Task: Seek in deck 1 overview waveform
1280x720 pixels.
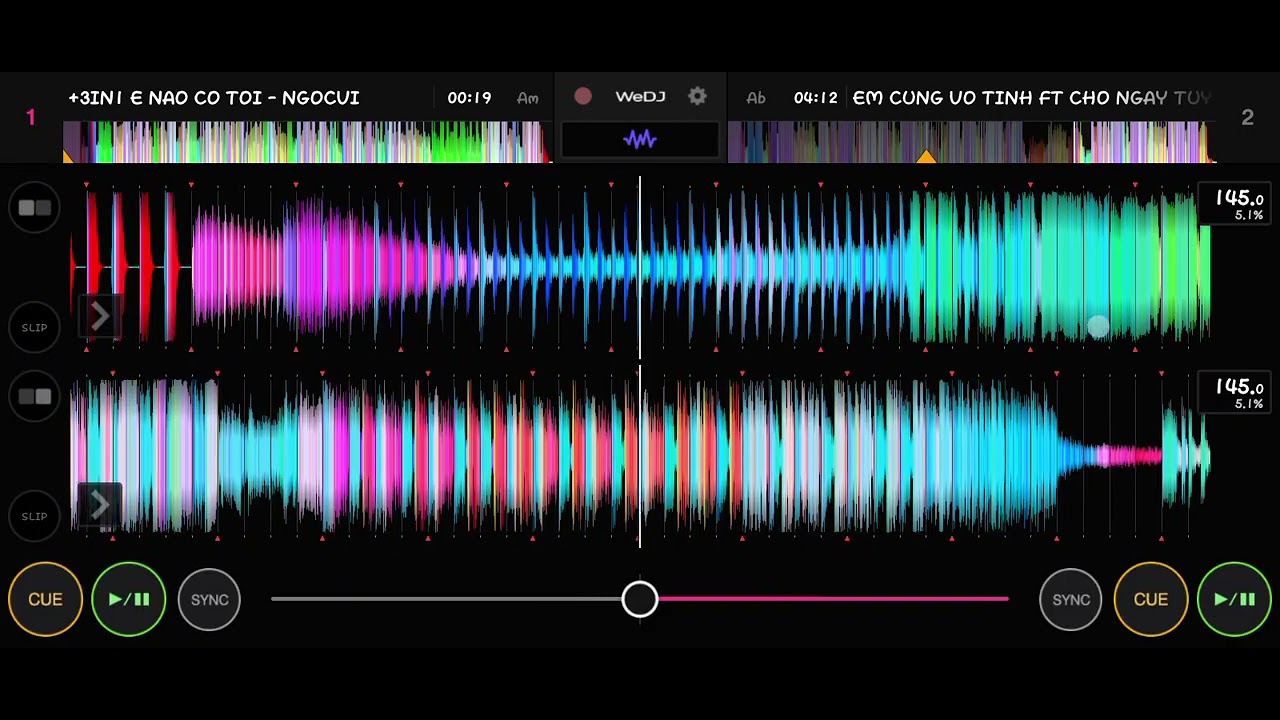Action: pos(306,142)
